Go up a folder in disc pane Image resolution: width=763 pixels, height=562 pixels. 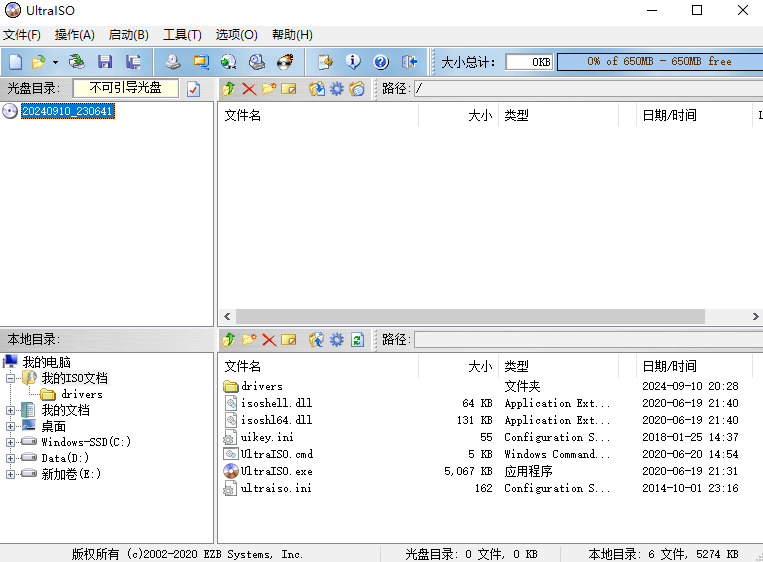[x=229, y=89]
